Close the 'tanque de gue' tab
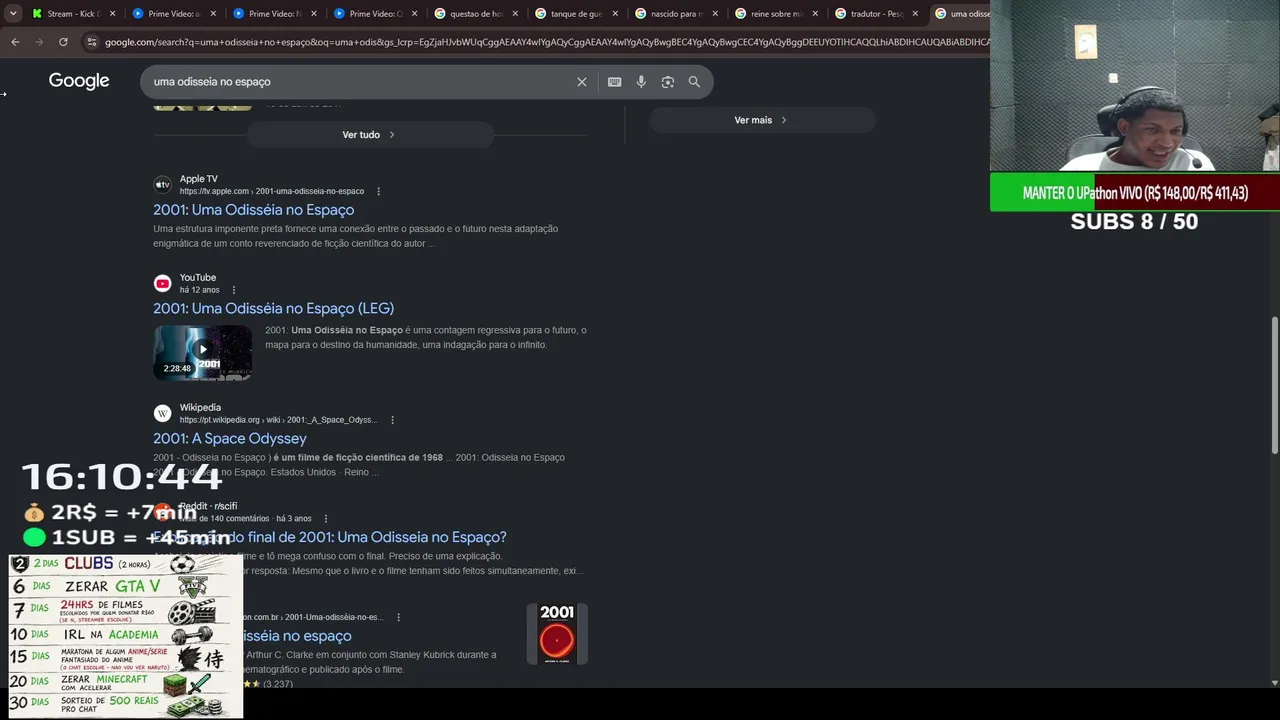The height and width of the screenshot is (720, 1280). 614,14
